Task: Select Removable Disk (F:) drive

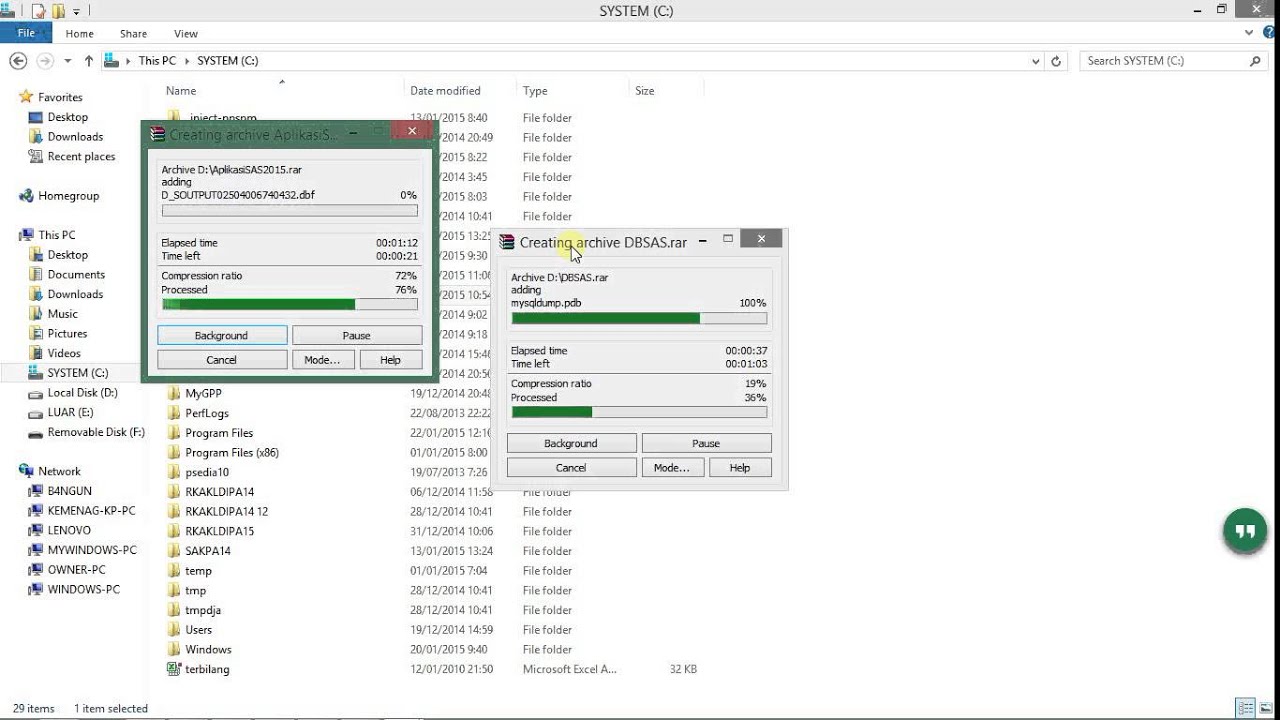Action: (96, 432)
